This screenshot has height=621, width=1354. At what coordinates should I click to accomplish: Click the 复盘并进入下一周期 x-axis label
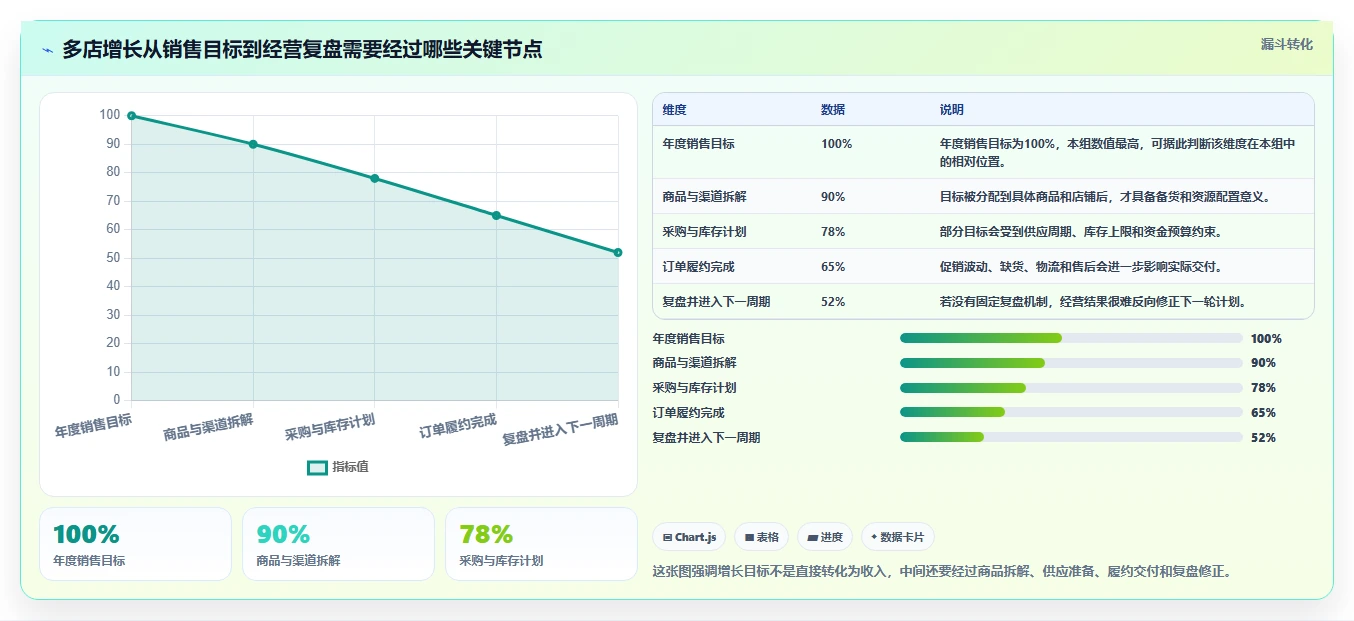click(x=560, y=429)
